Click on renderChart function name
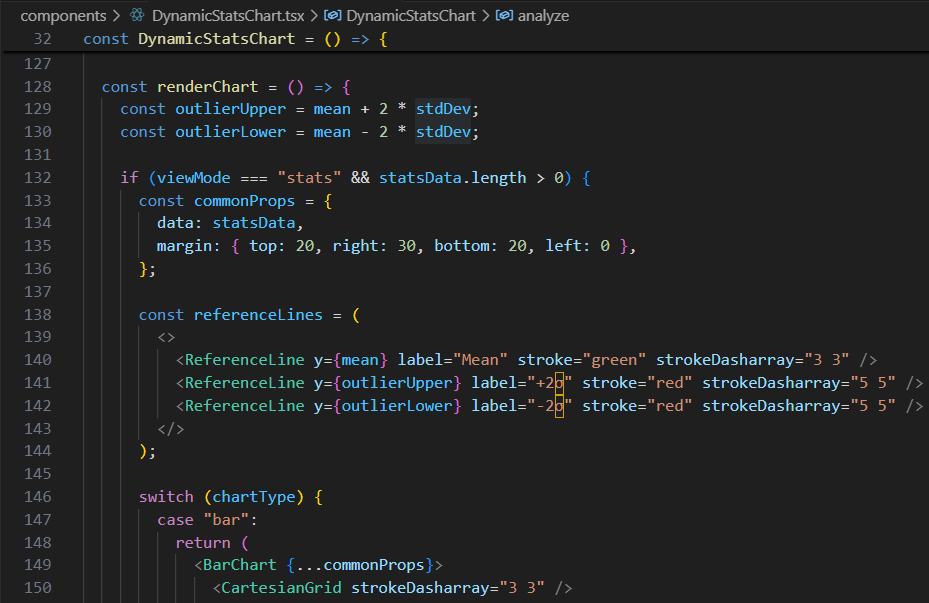This screenshot has width=929, height=603. point(207,86)
